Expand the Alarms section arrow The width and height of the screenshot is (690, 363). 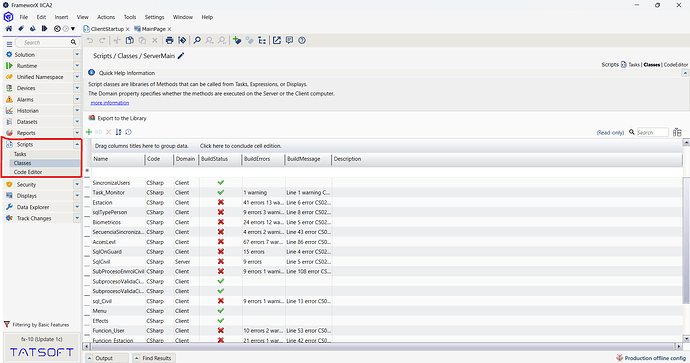[x=77, y=99]
